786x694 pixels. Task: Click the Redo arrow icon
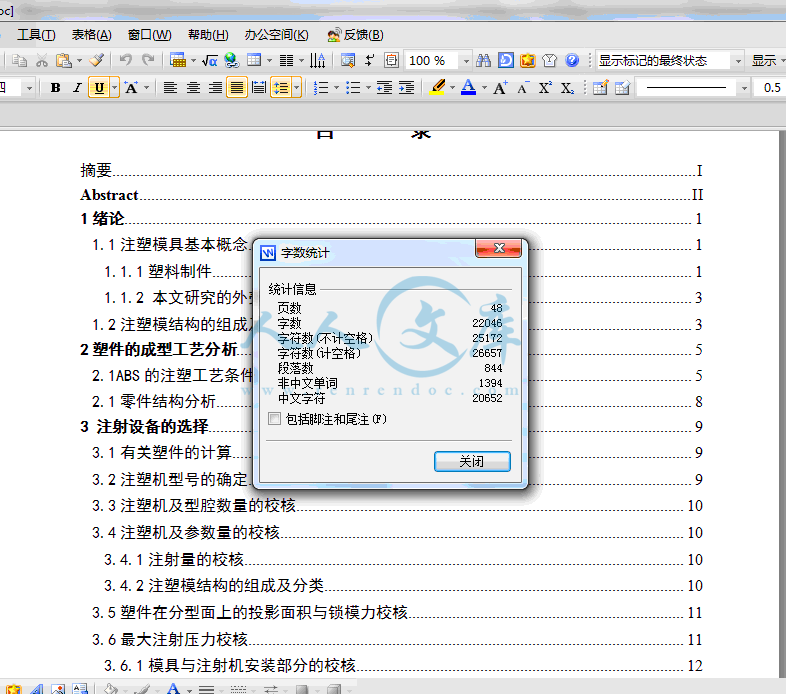[148, 61]
